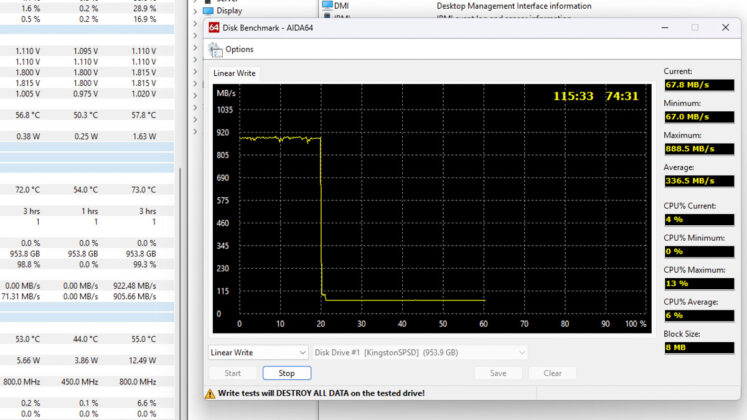Viewport: 747px width, 420px height.
Task: Open the Linear Write test type dropdown
Action: click(258, 352)
